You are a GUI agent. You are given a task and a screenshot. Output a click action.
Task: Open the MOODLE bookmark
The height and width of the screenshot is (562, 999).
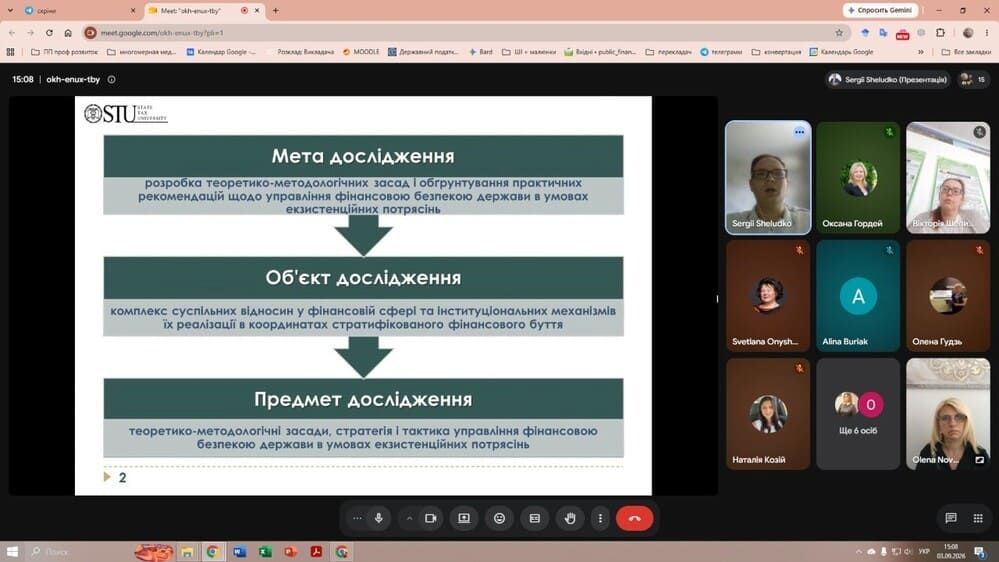(361, 52)
